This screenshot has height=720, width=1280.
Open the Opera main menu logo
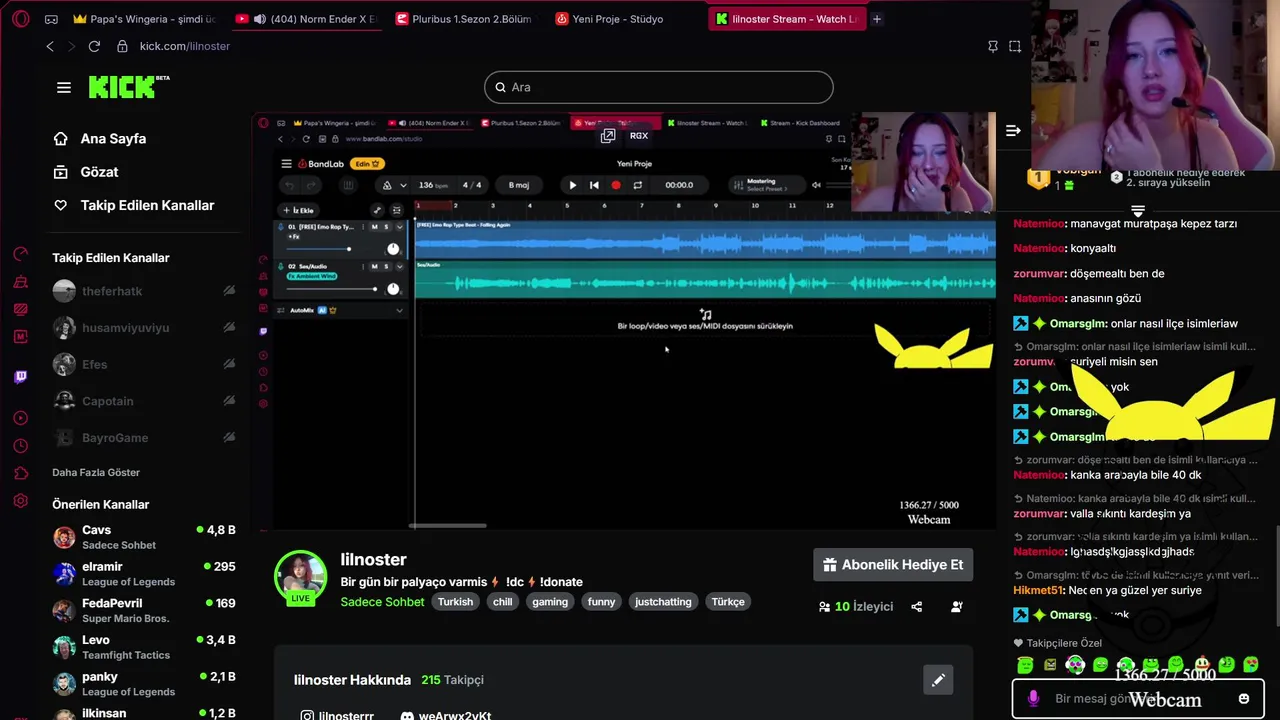(x=21, y=19)
